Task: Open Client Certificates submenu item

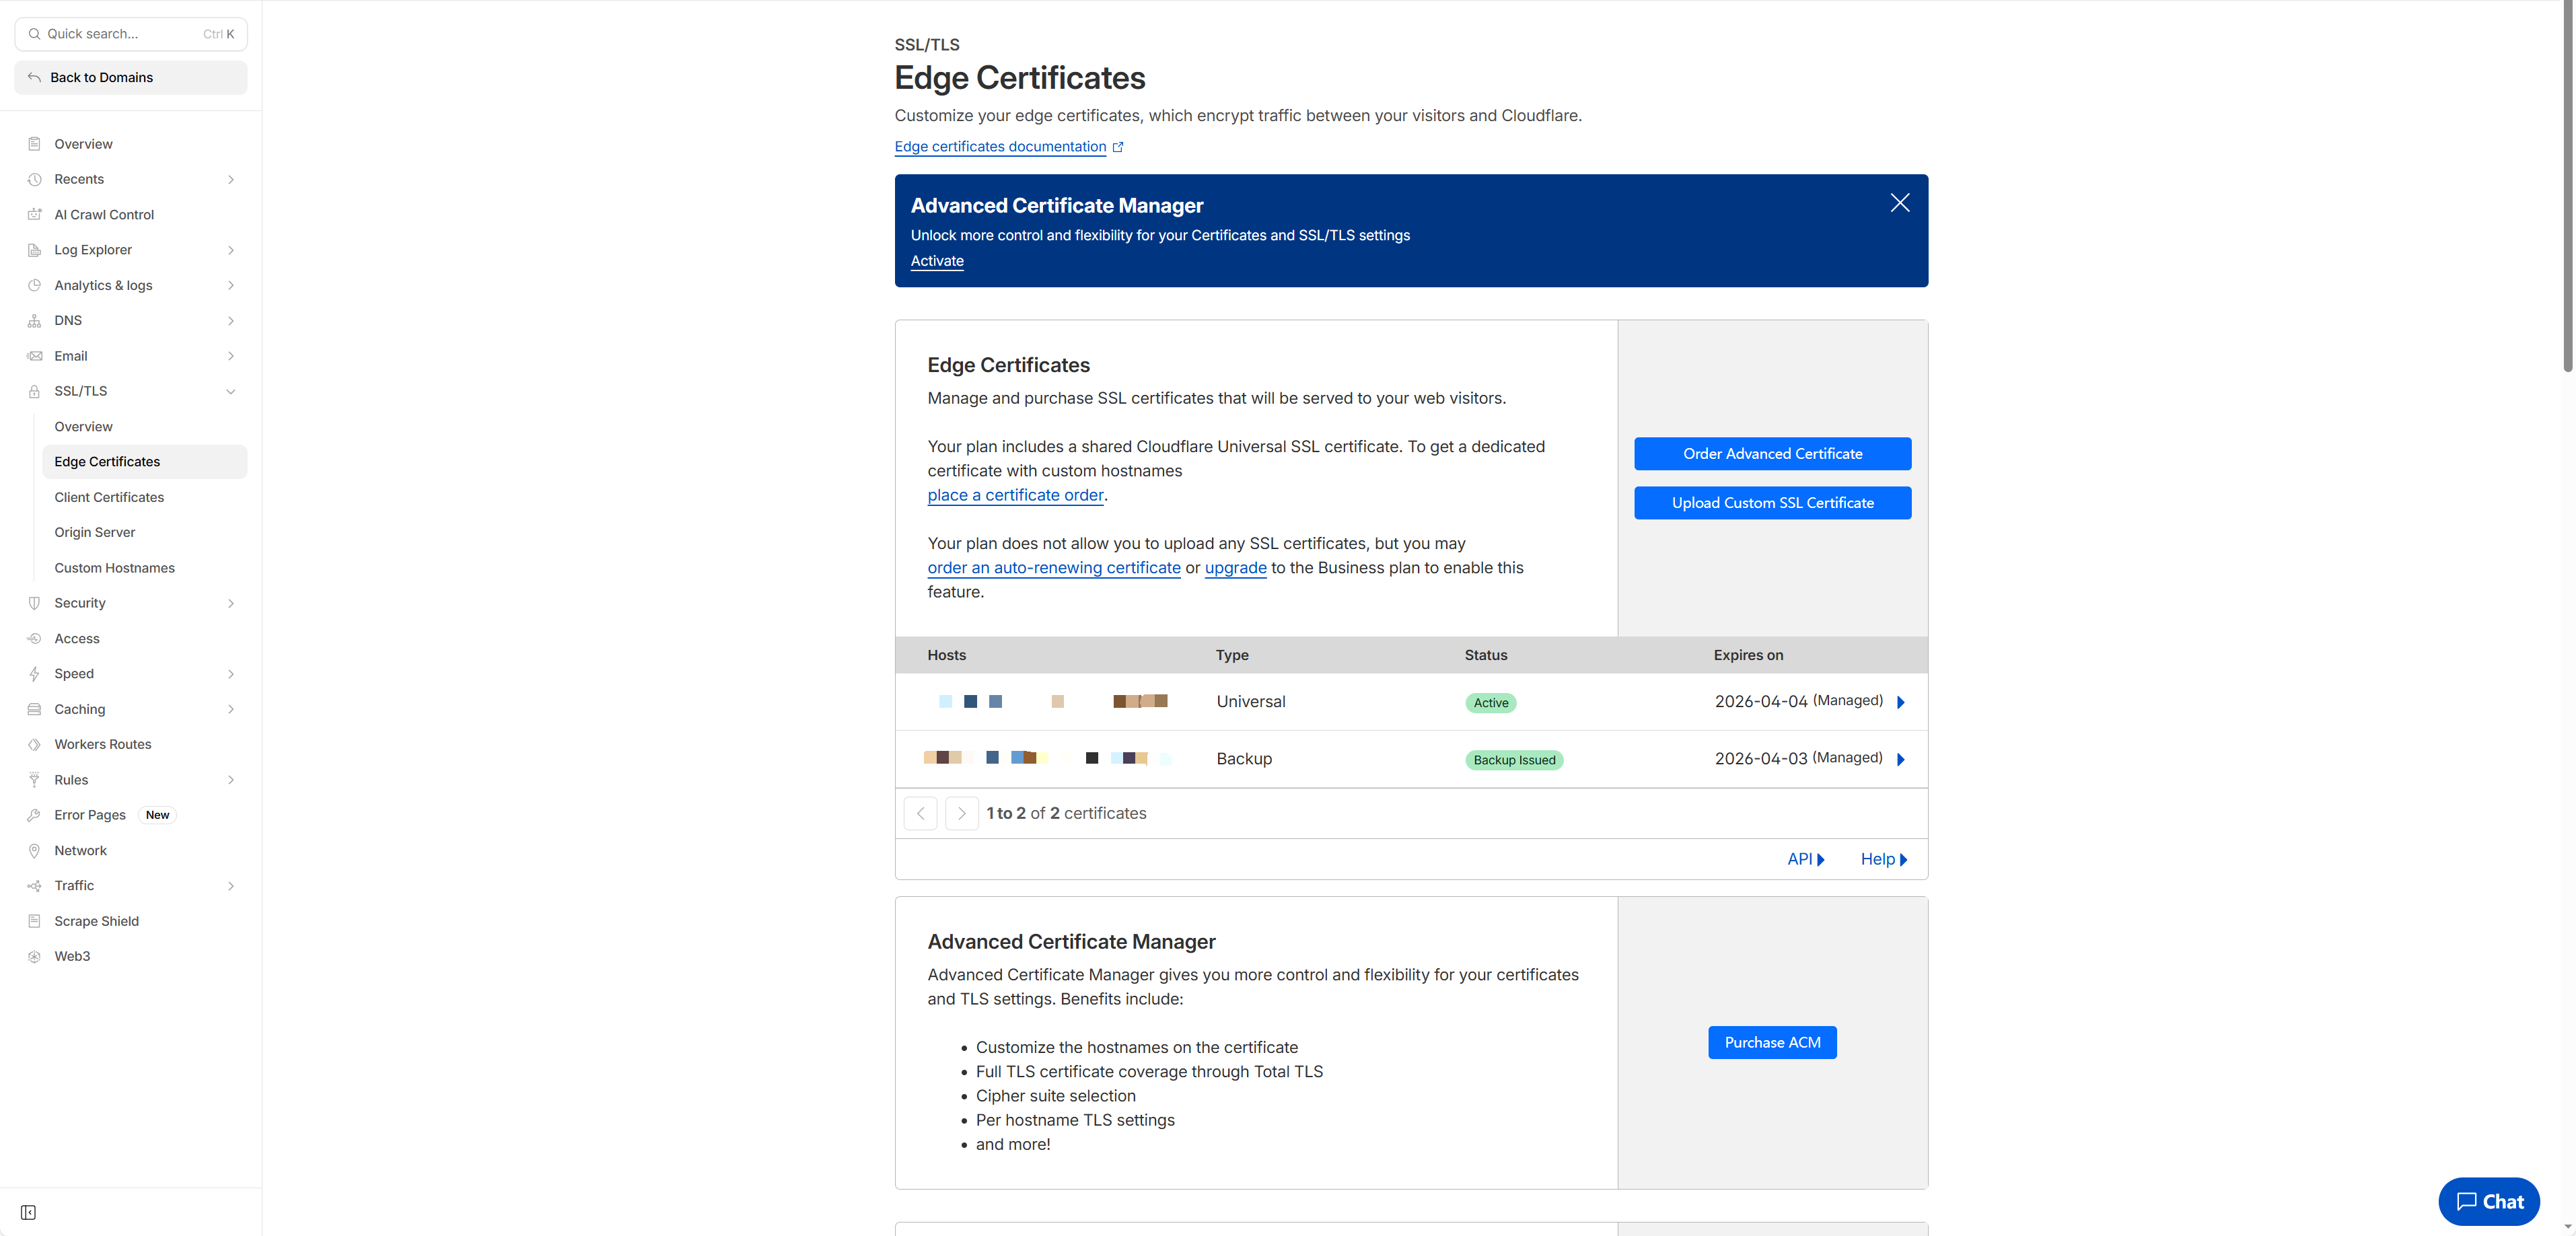Action: coord(109,497)
